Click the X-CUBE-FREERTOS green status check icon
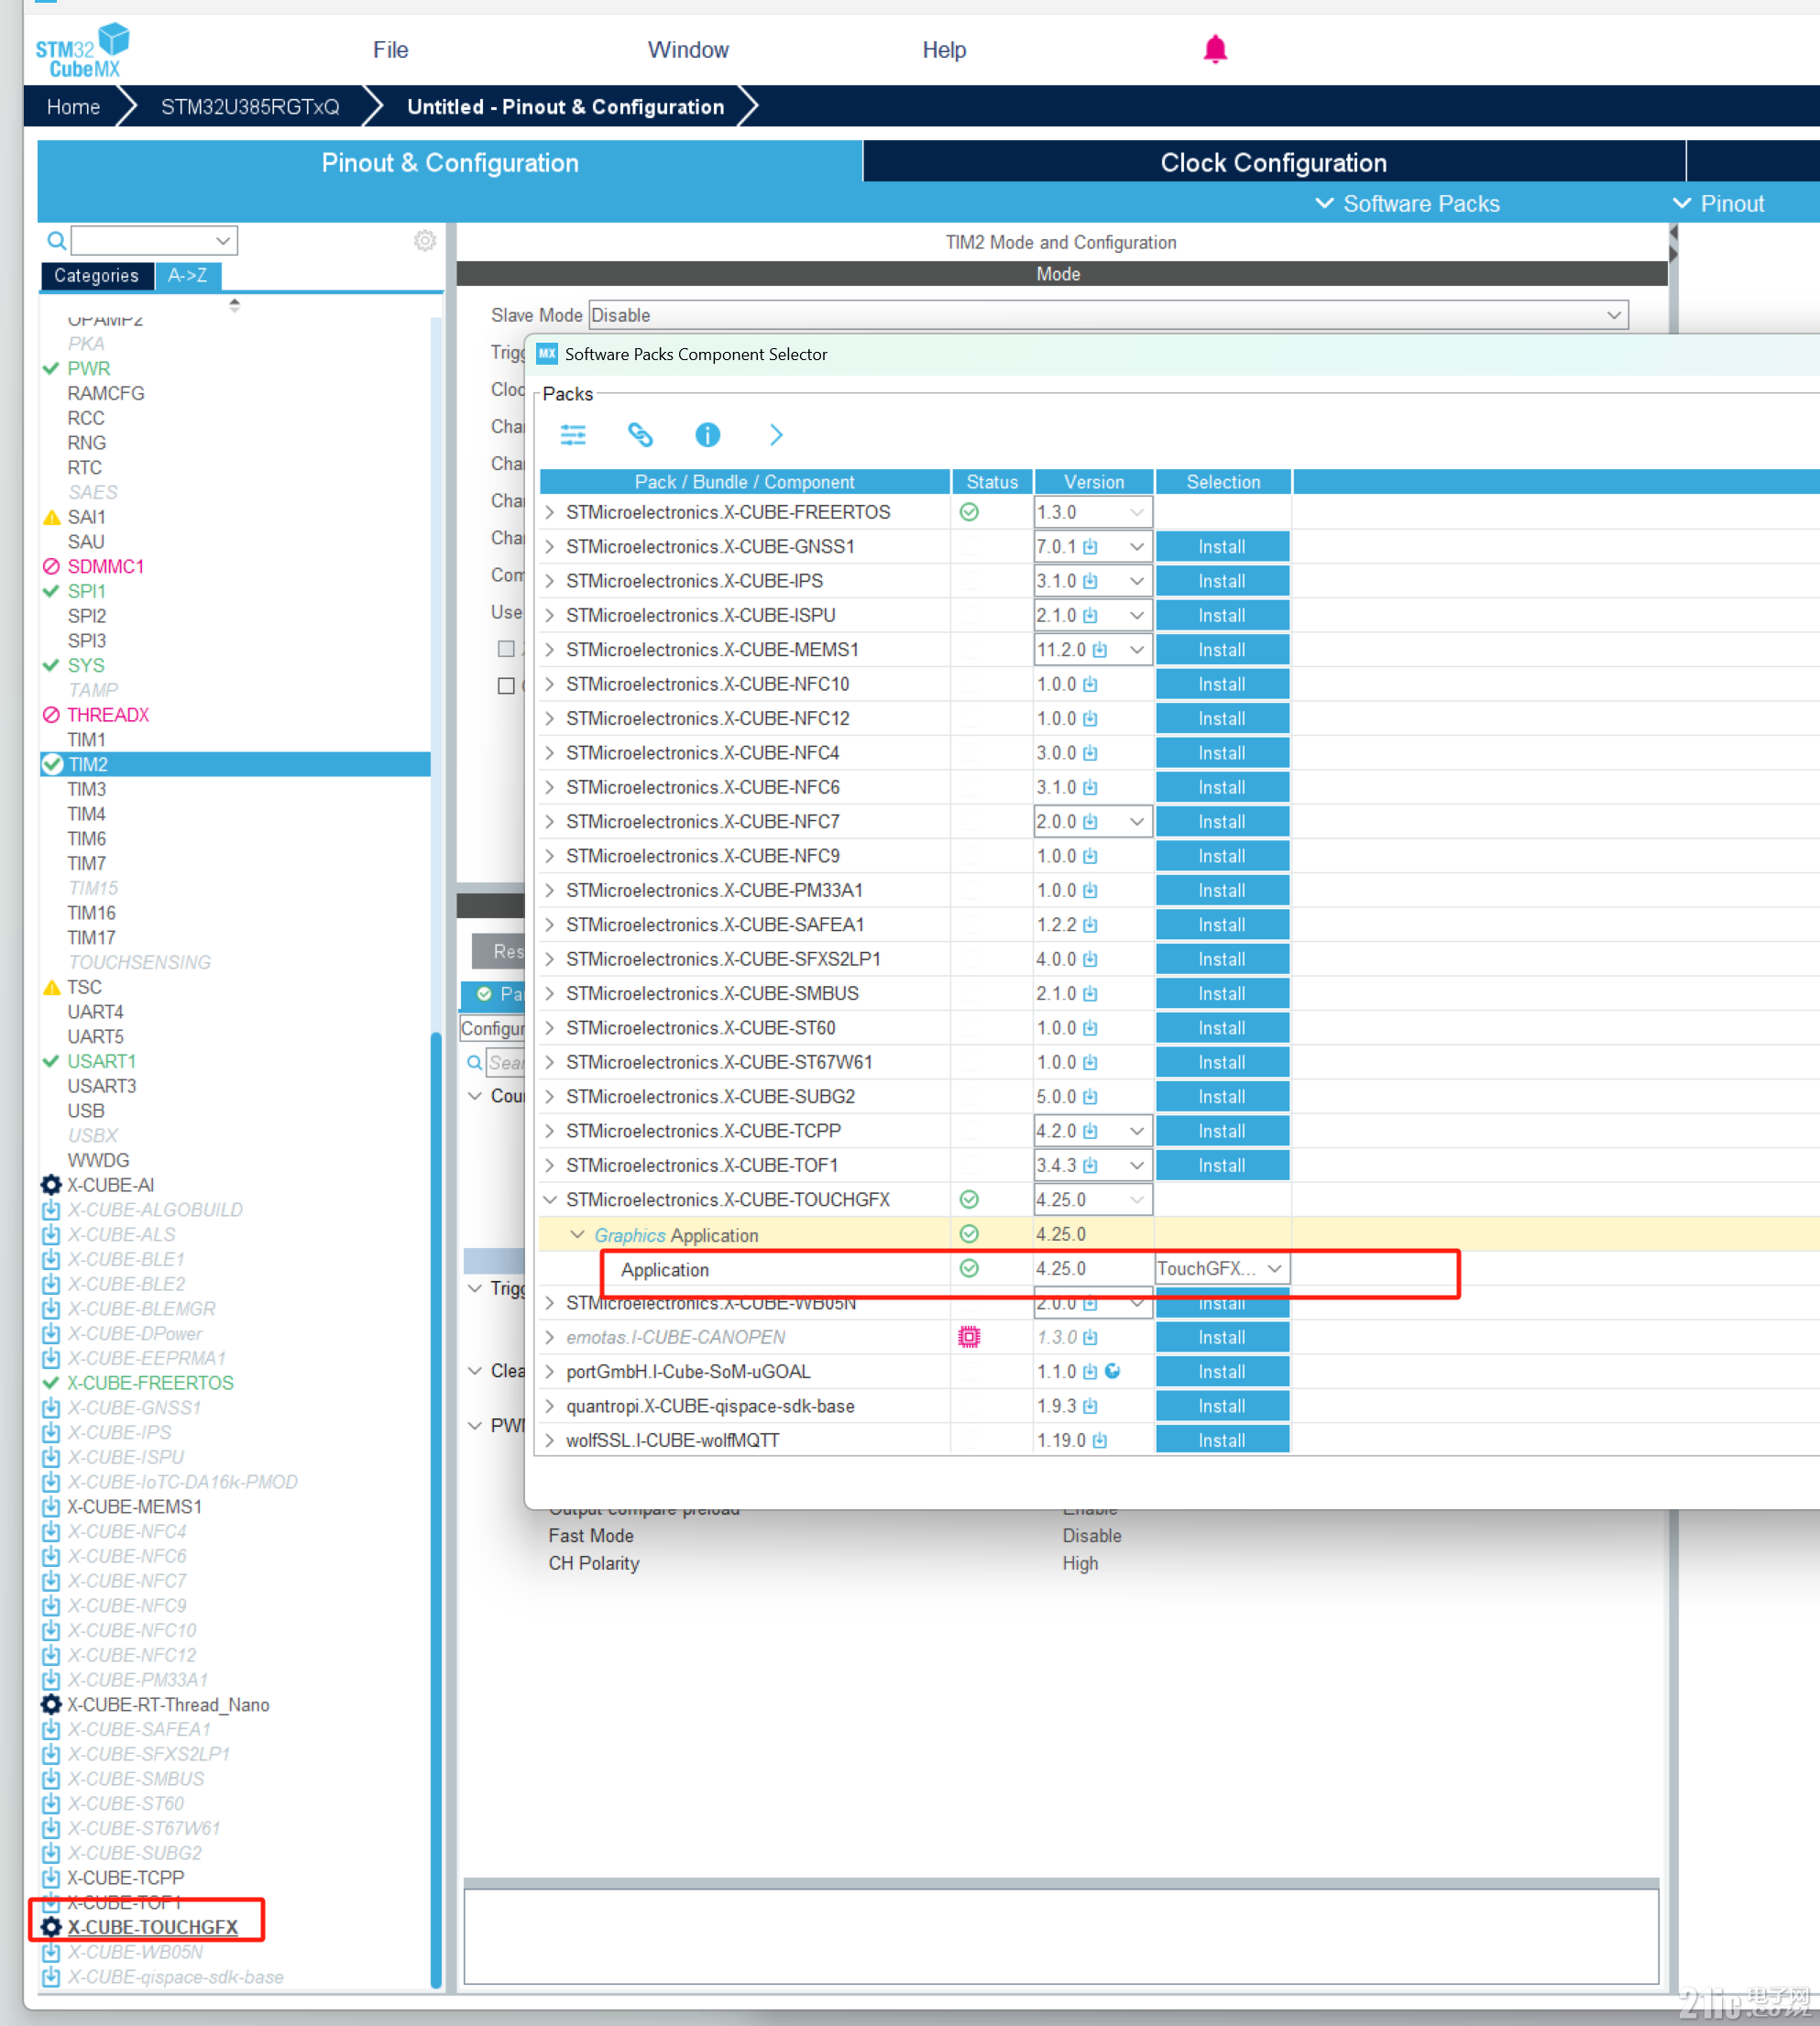Screen dimensions: 1820x2026 [969, 512]
